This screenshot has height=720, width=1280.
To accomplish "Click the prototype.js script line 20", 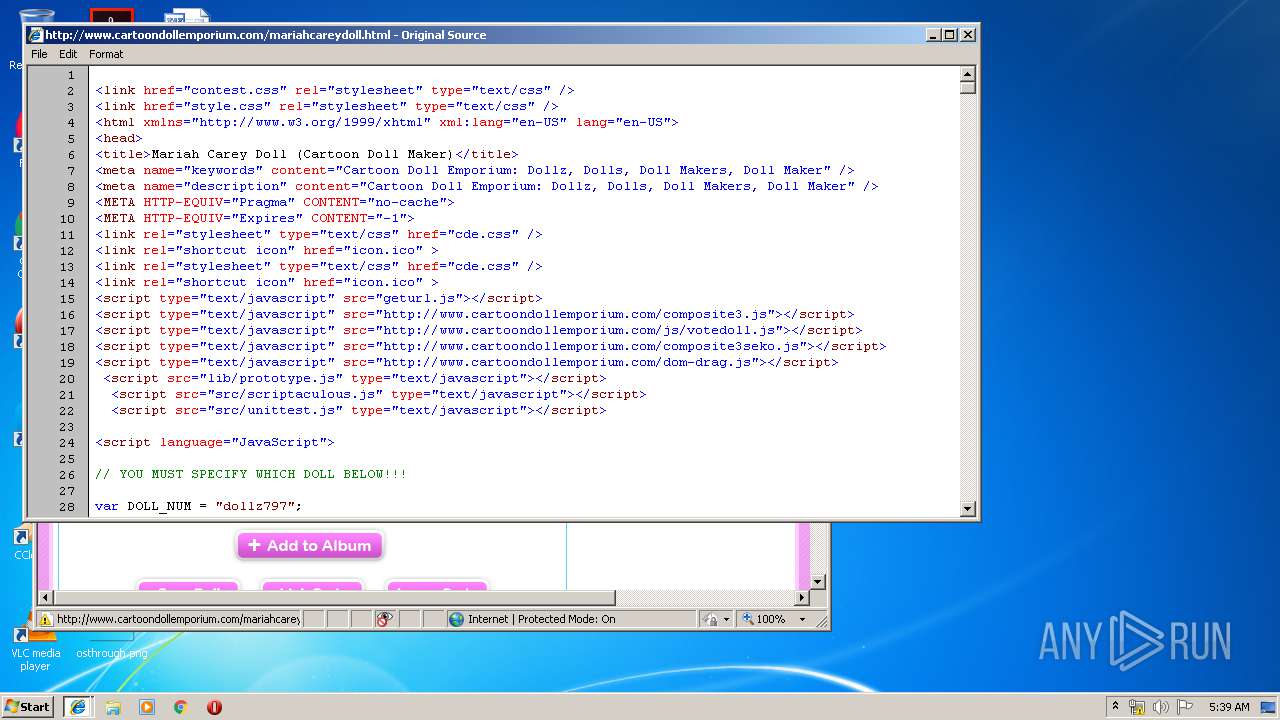I will [355, 378].
